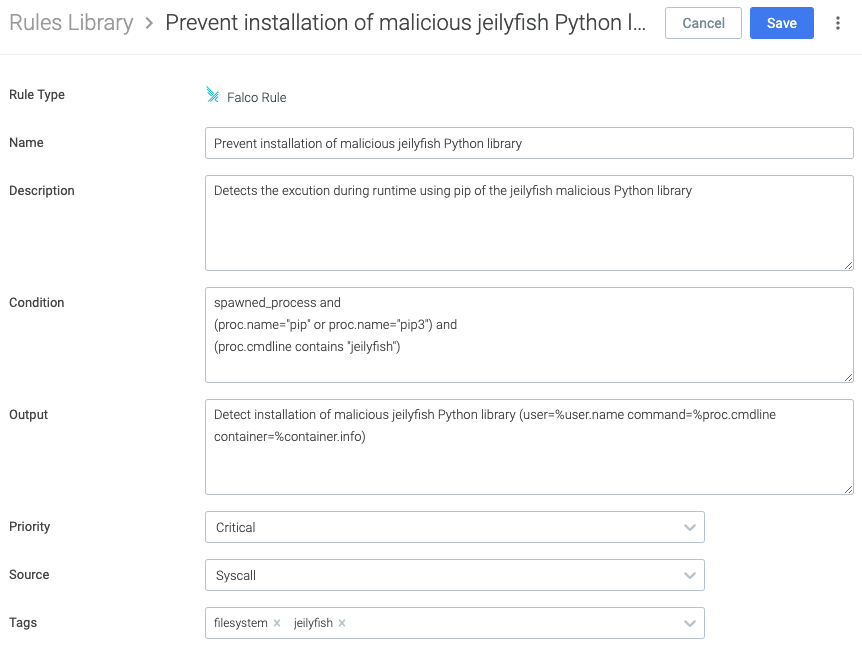Viewport: 862px width, 648px height.
Task: Focus the Description text area
Action: point(529,223)
